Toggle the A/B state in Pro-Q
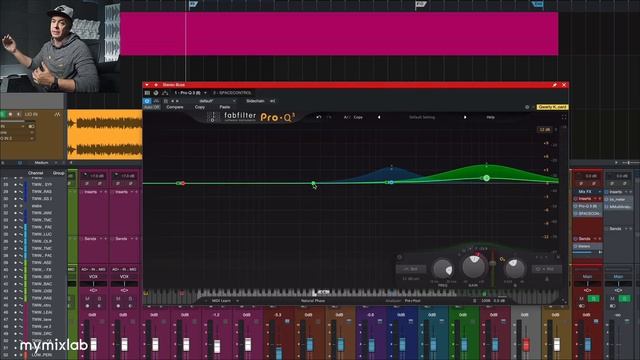 pos(347,117)
